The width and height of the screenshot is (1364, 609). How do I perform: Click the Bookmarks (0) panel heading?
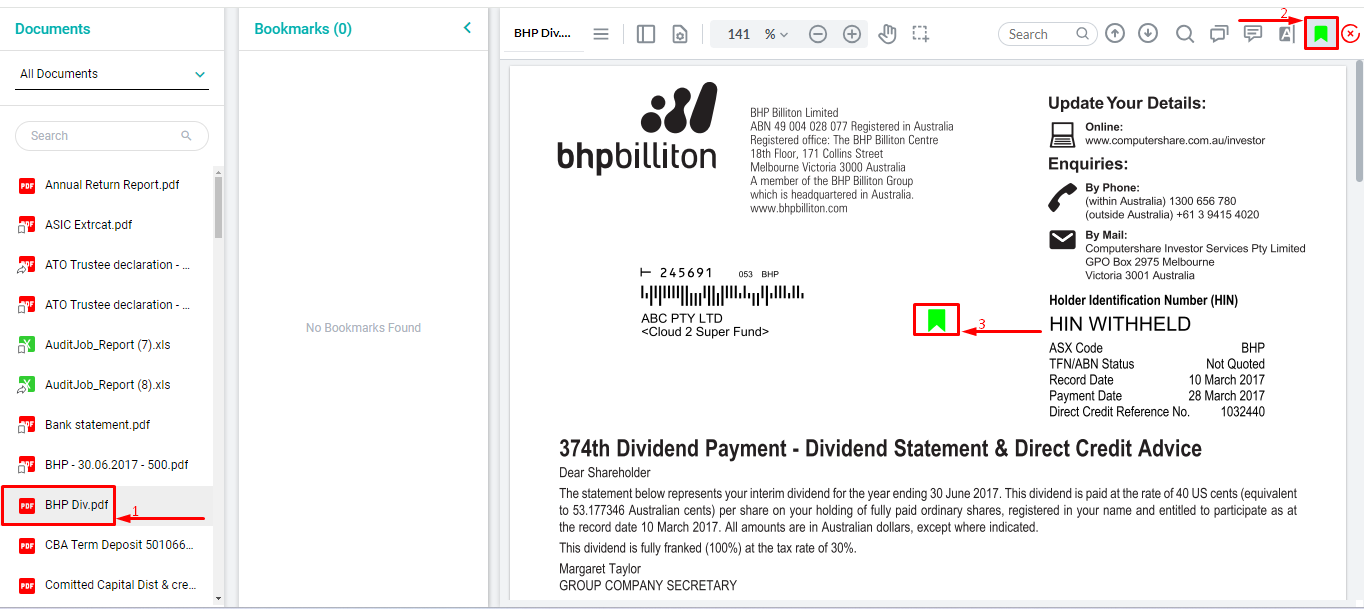(303, 29)
